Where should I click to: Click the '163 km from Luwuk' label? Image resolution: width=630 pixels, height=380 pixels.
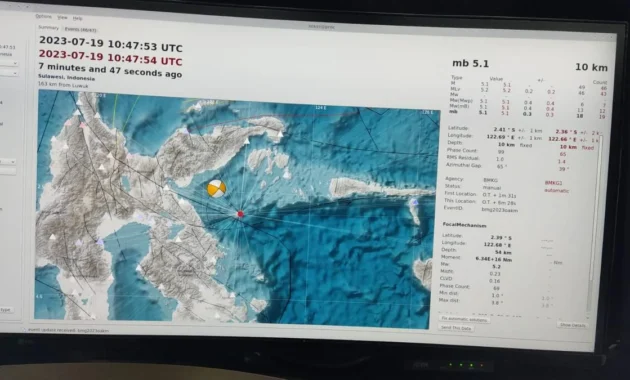63,85
